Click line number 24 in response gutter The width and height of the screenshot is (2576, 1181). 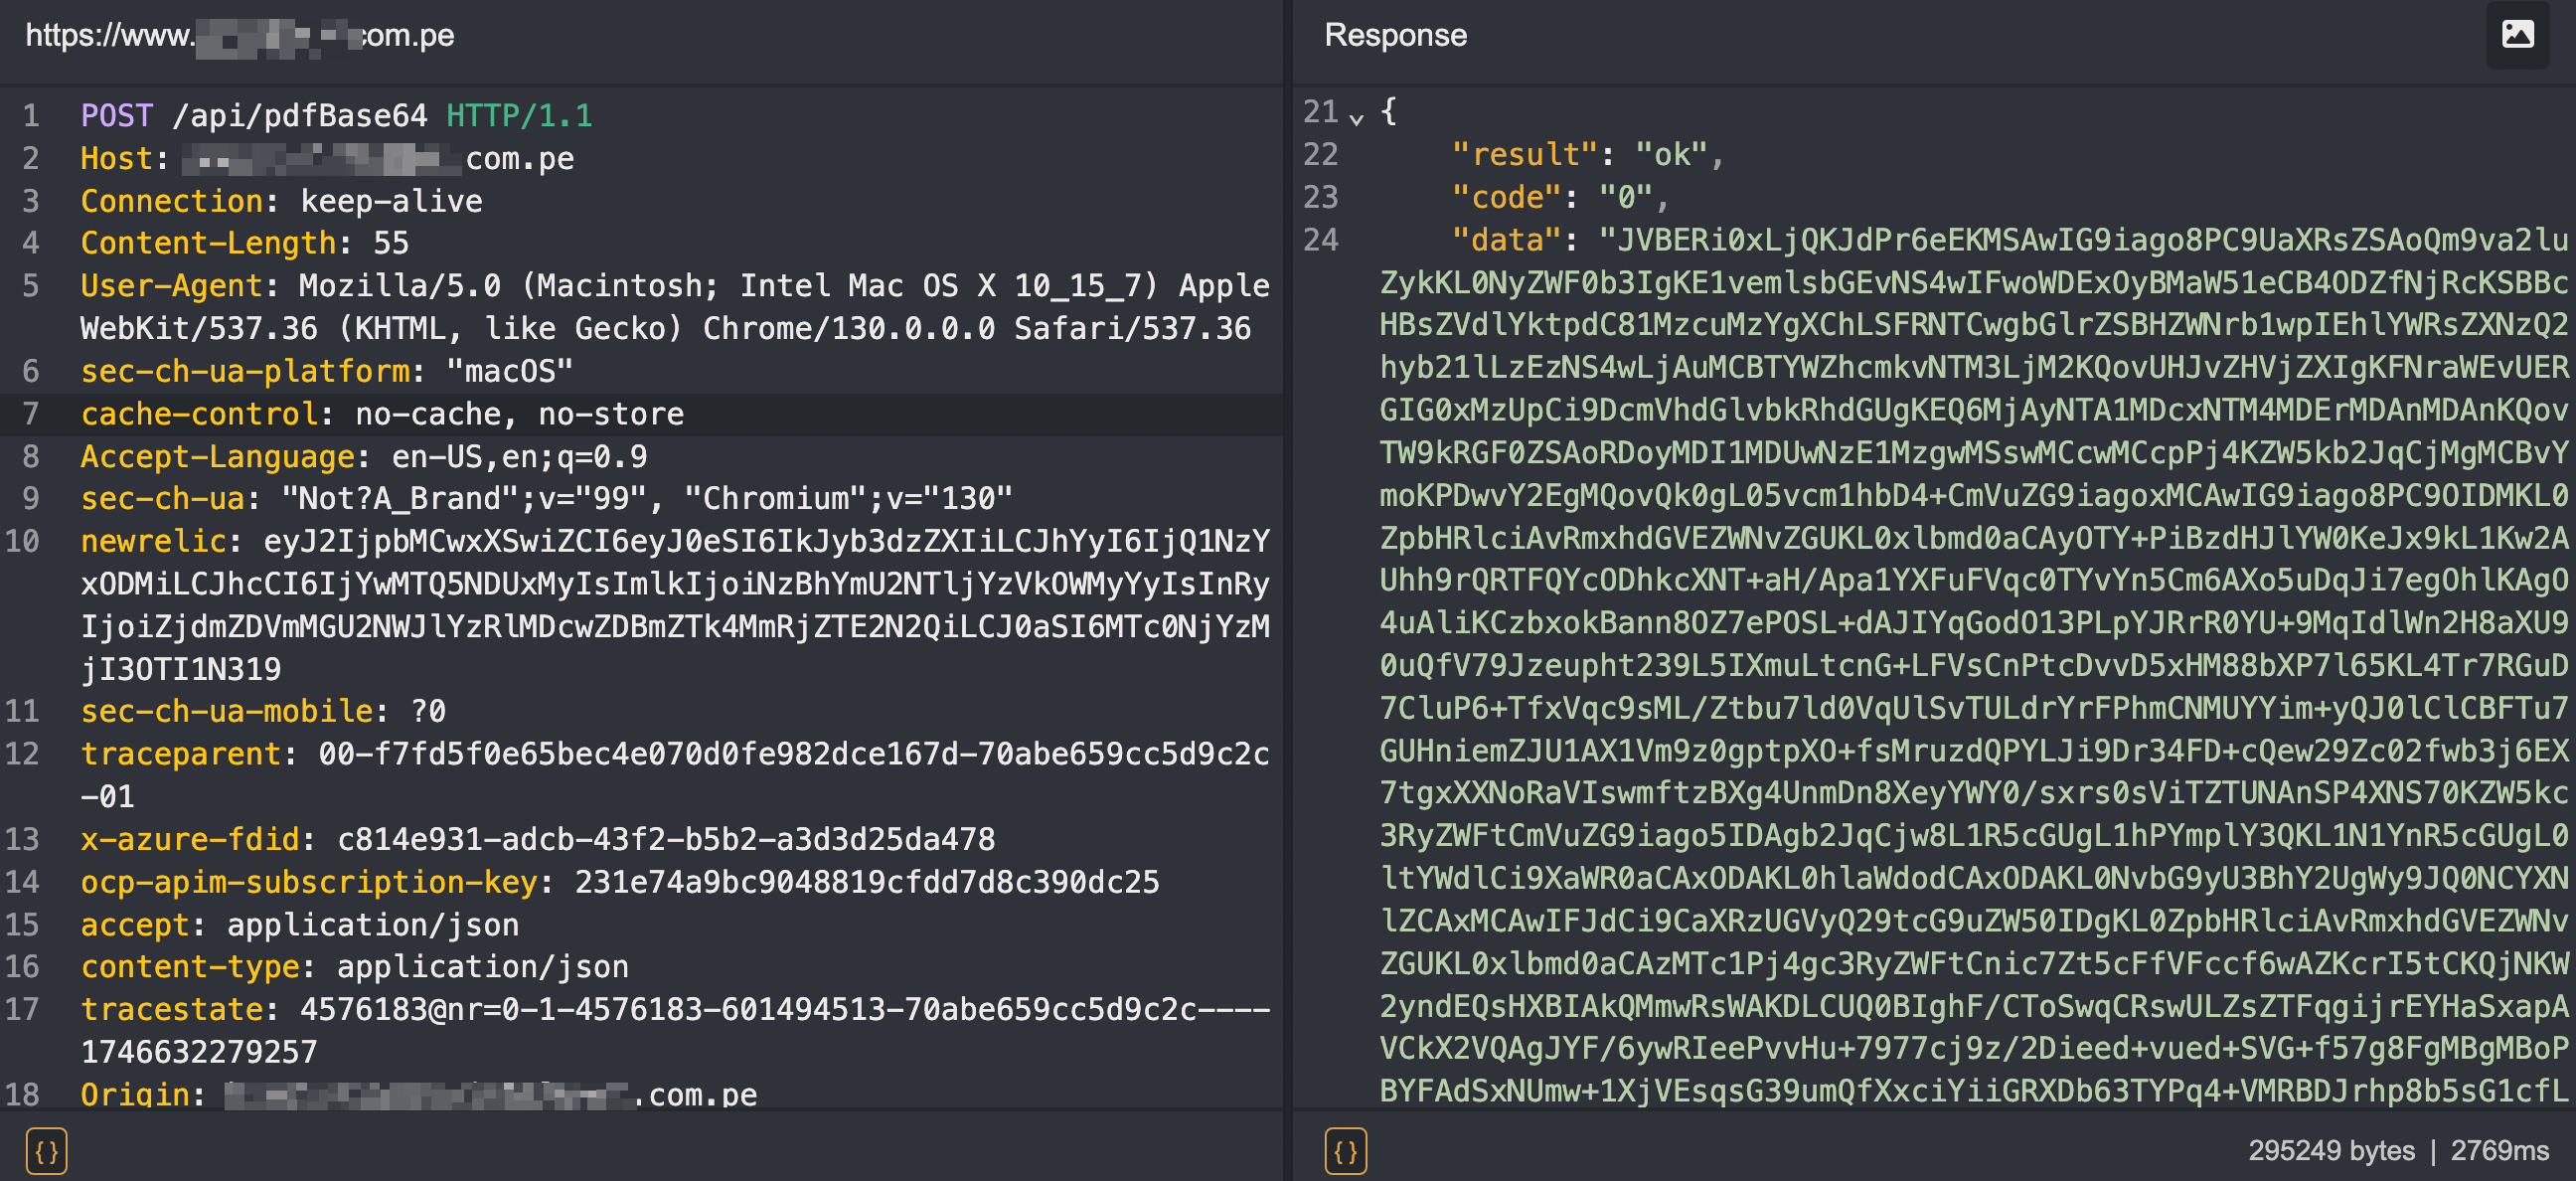pos(1320,240)
